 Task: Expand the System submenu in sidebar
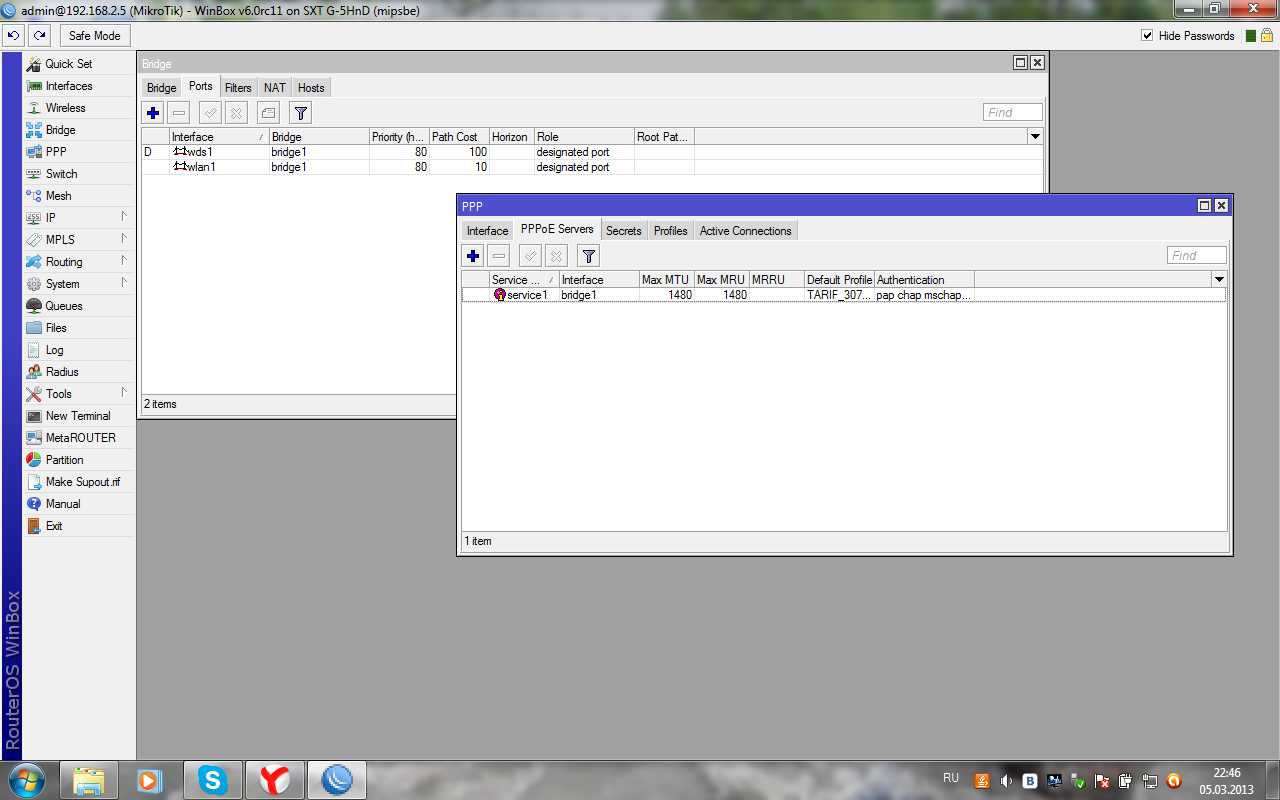point(78,284)
